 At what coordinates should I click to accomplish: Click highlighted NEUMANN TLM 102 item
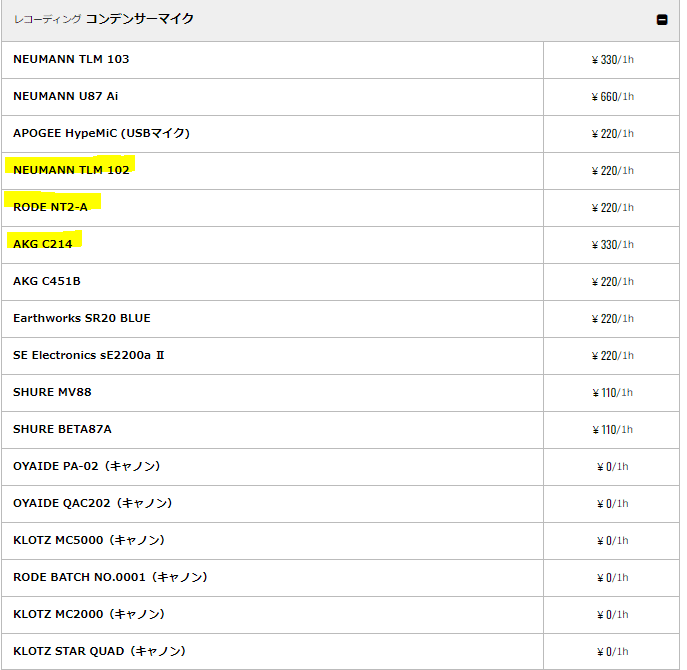pos(71,170)
